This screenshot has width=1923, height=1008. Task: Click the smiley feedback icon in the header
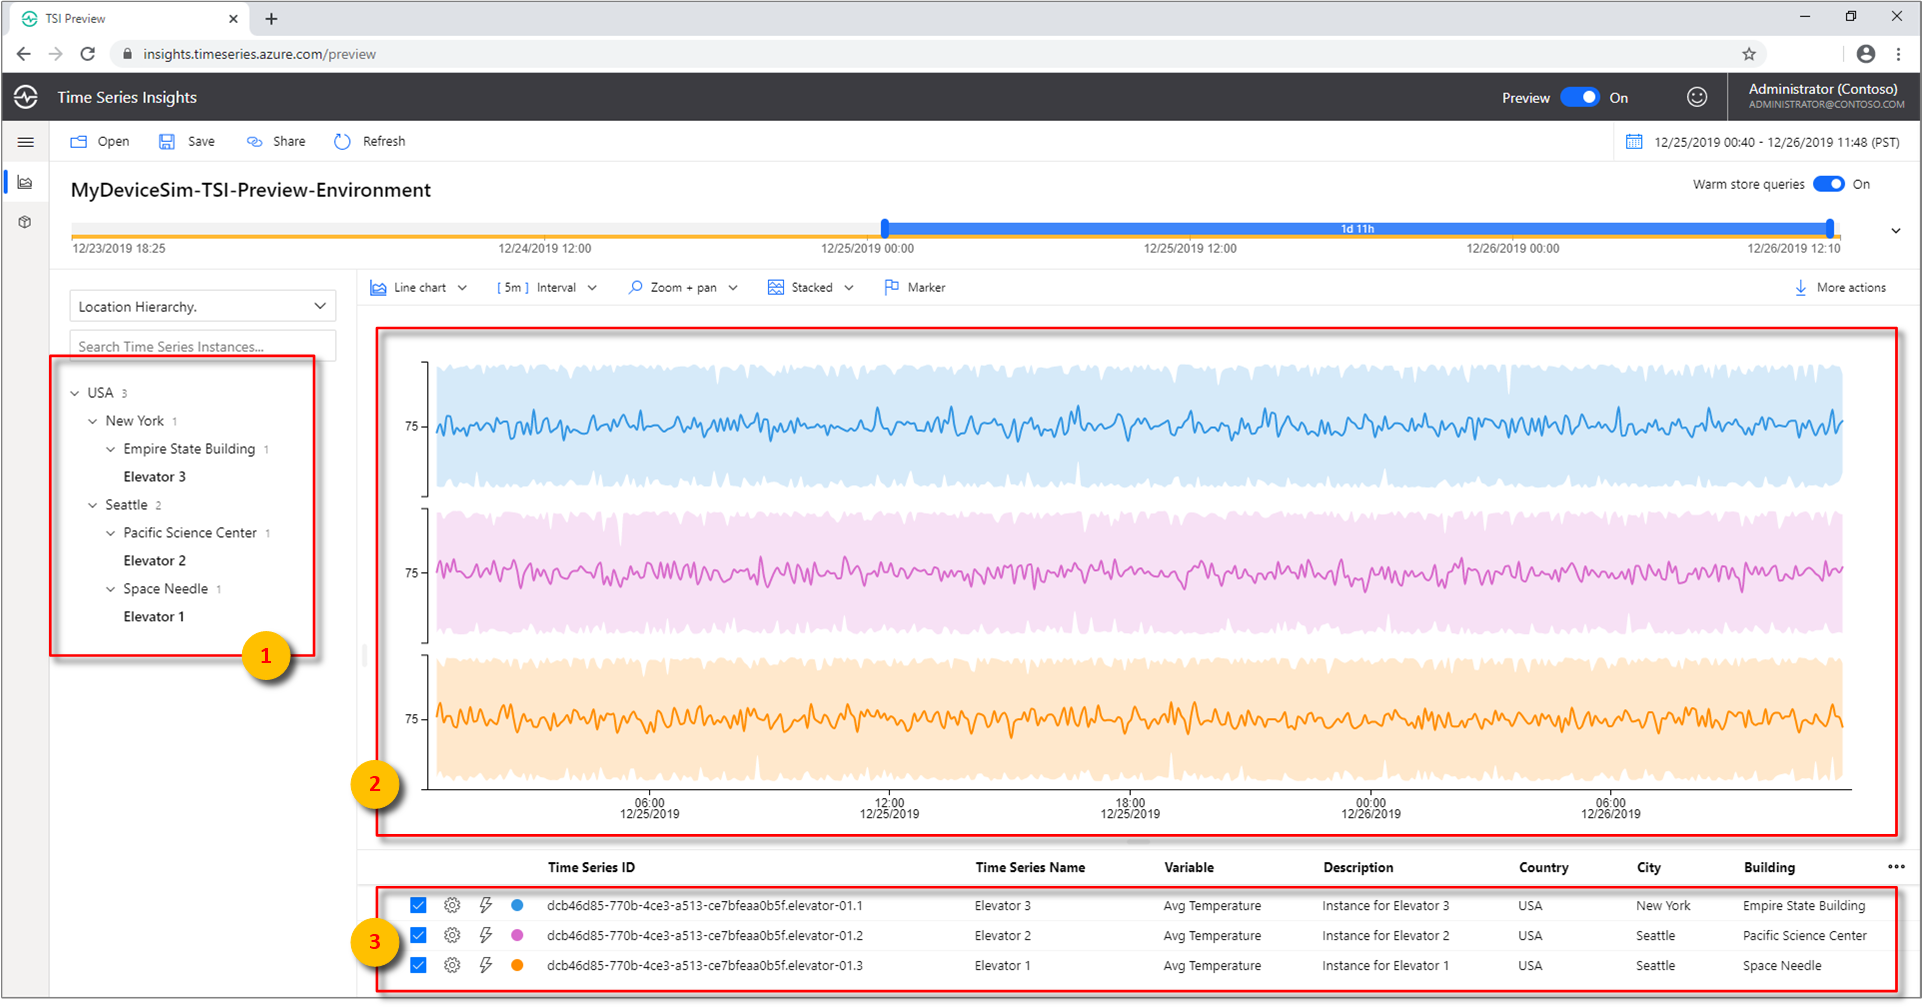point(1697,96)
